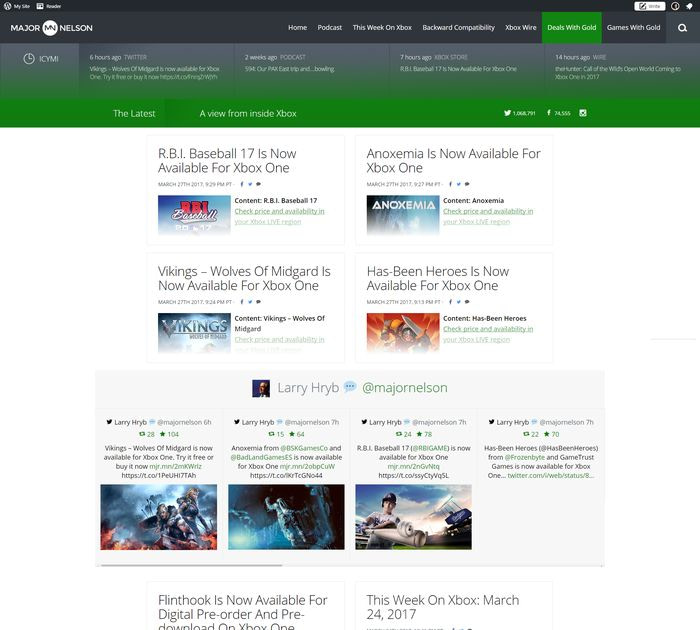Viewport: 700px width, 630px height.
Task: Click the ICYMI clock icon
Action: click(29, 58)
